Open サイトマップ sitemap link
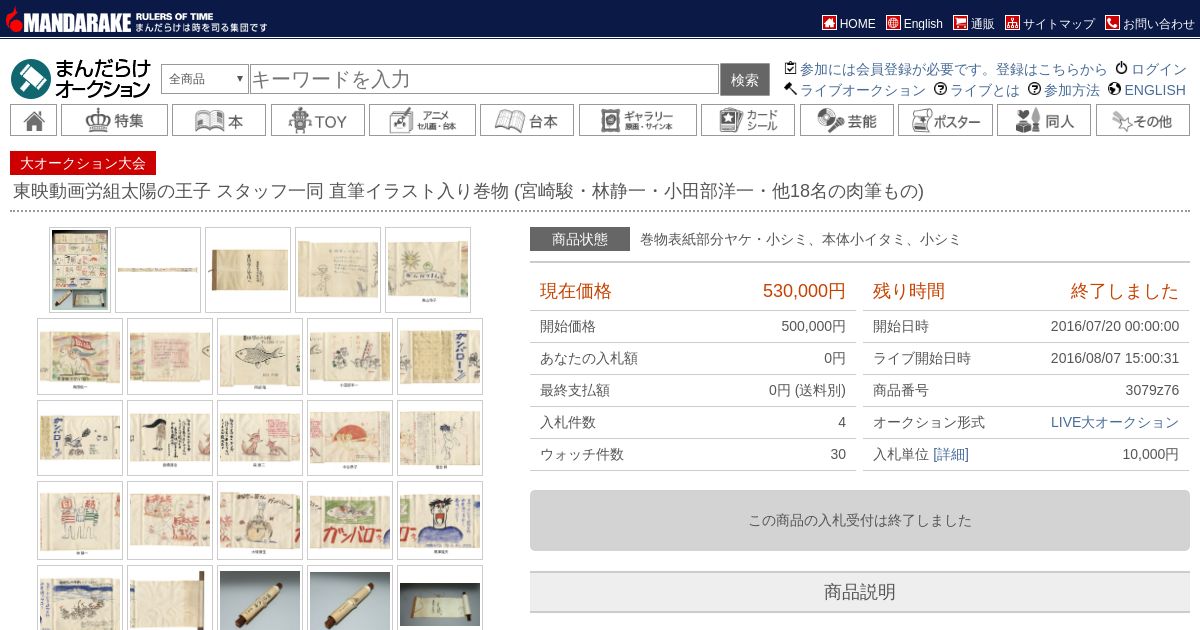 tap(1050, 23)
